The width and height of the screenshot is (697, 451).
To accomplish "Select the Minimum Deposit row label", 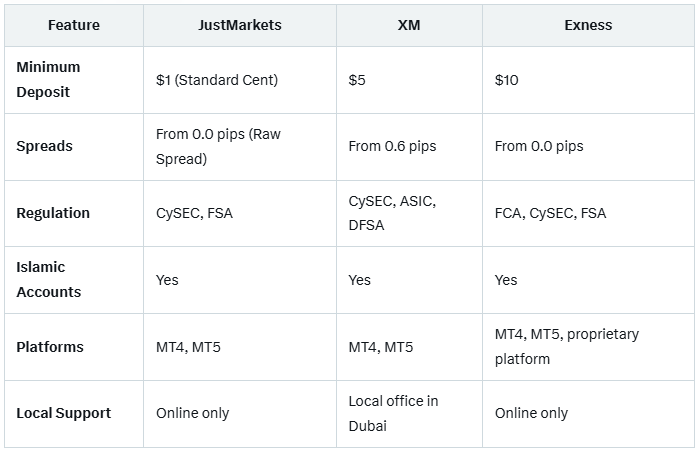I will point(48,80).
